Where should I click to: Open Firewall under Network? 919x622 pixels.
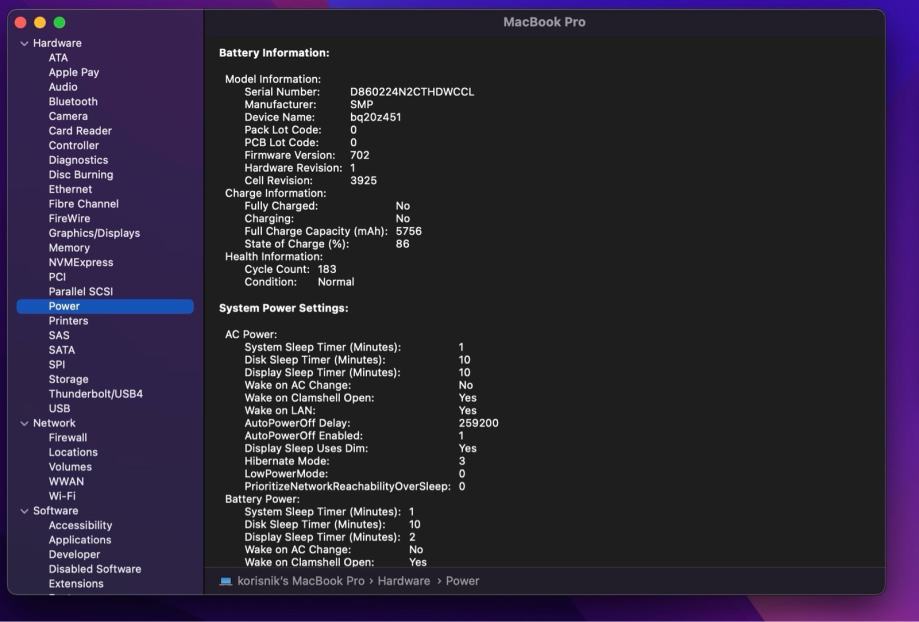(68, 438)
